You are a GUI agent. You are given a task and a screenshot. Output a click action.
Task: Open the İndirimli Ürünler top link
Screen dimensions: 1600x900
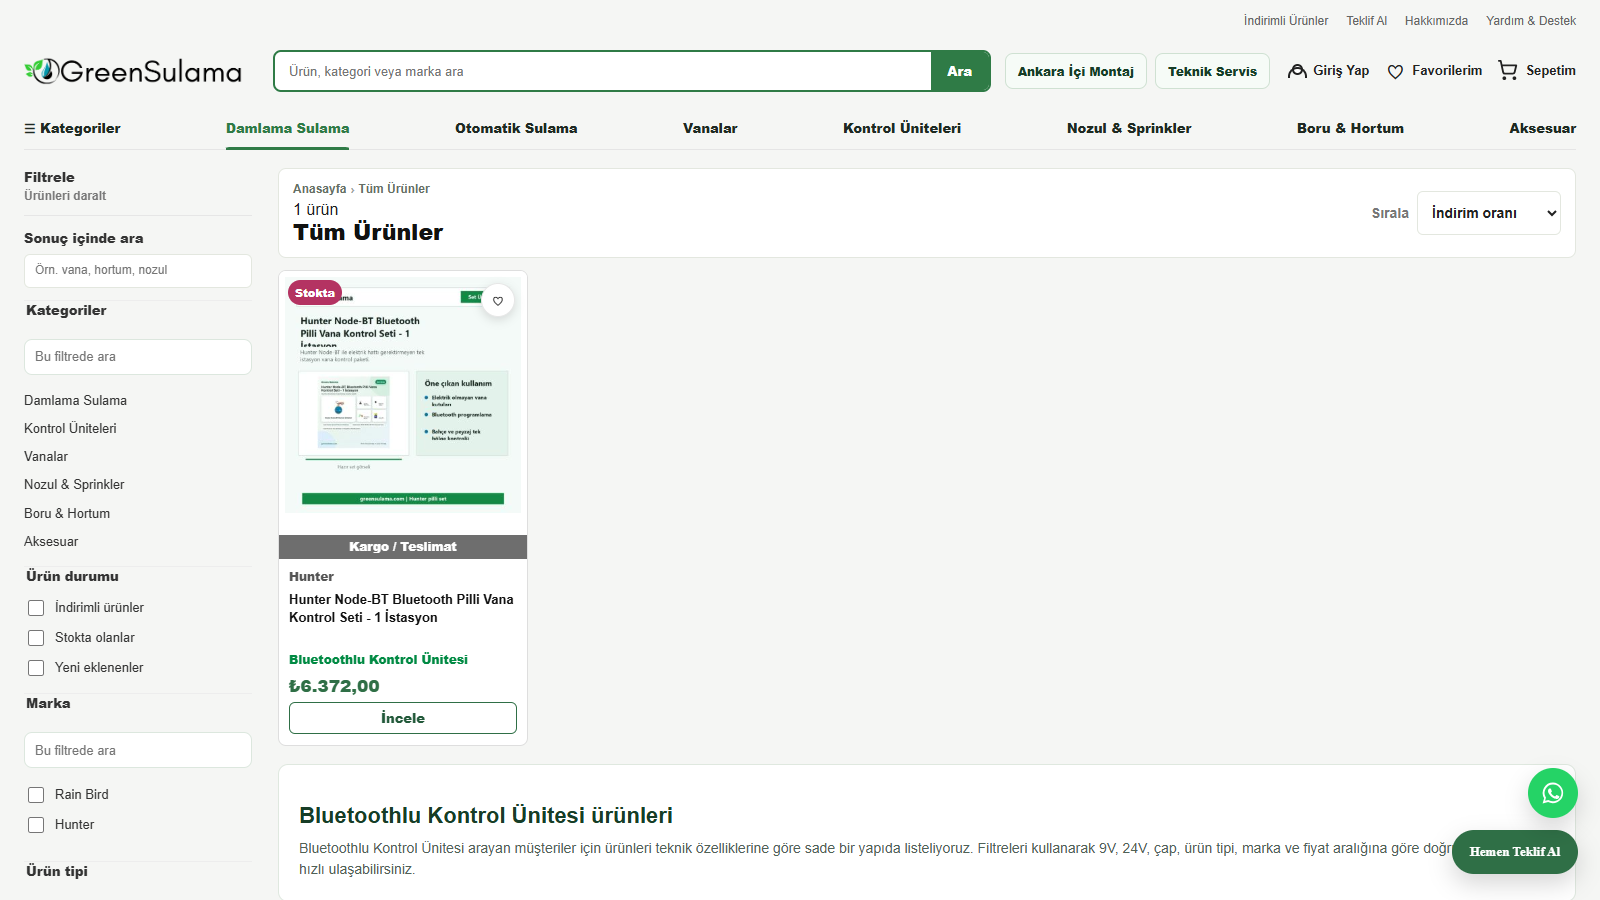(x=1286, y=21)
